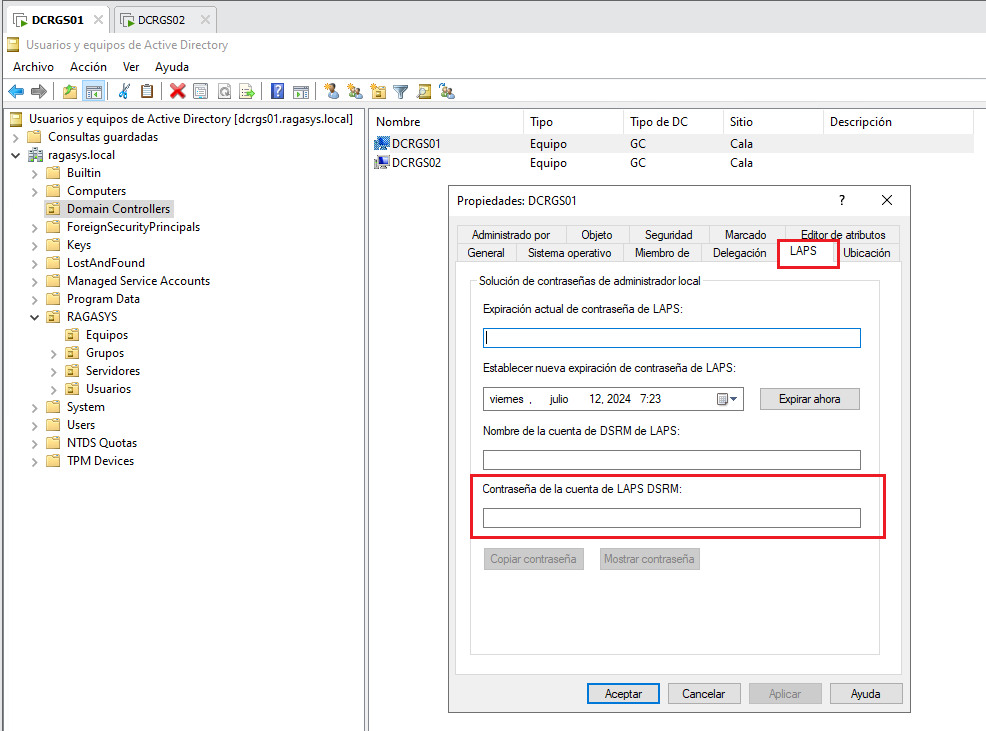This screenshot has height=731, width=986.
Task: Click the LAPS DSRM password input field
Action: 672,518
